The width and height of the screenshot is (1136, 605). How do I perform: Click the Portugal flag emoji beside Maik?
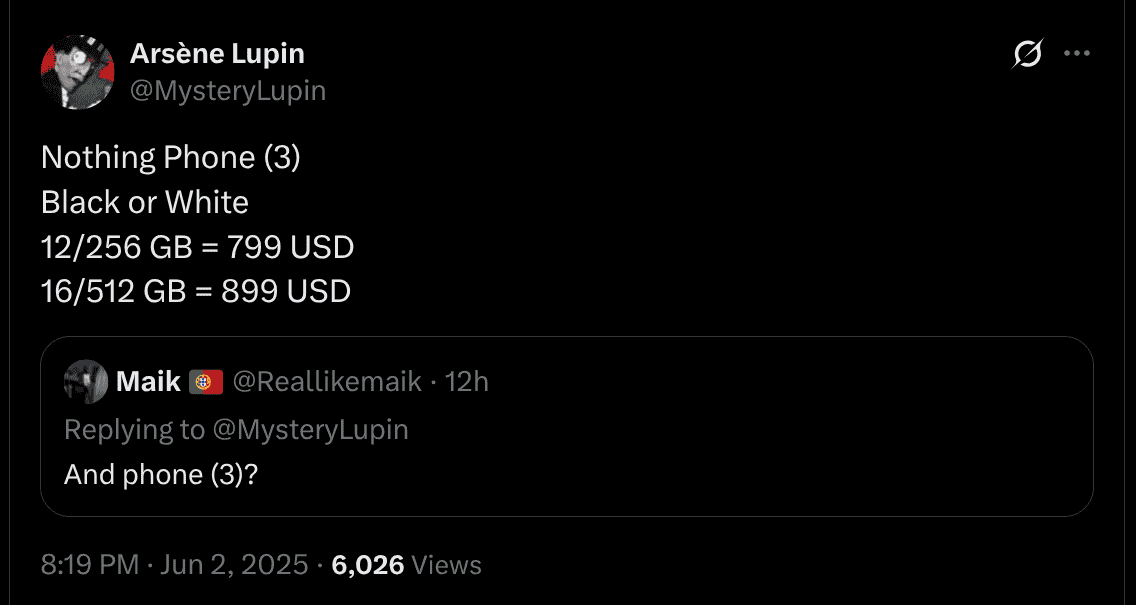[206, 382]
